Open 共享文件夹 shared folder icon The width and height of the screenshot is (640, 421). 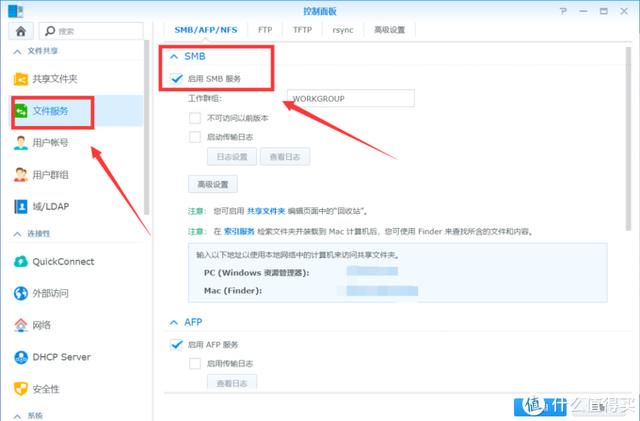coord(20,78)
